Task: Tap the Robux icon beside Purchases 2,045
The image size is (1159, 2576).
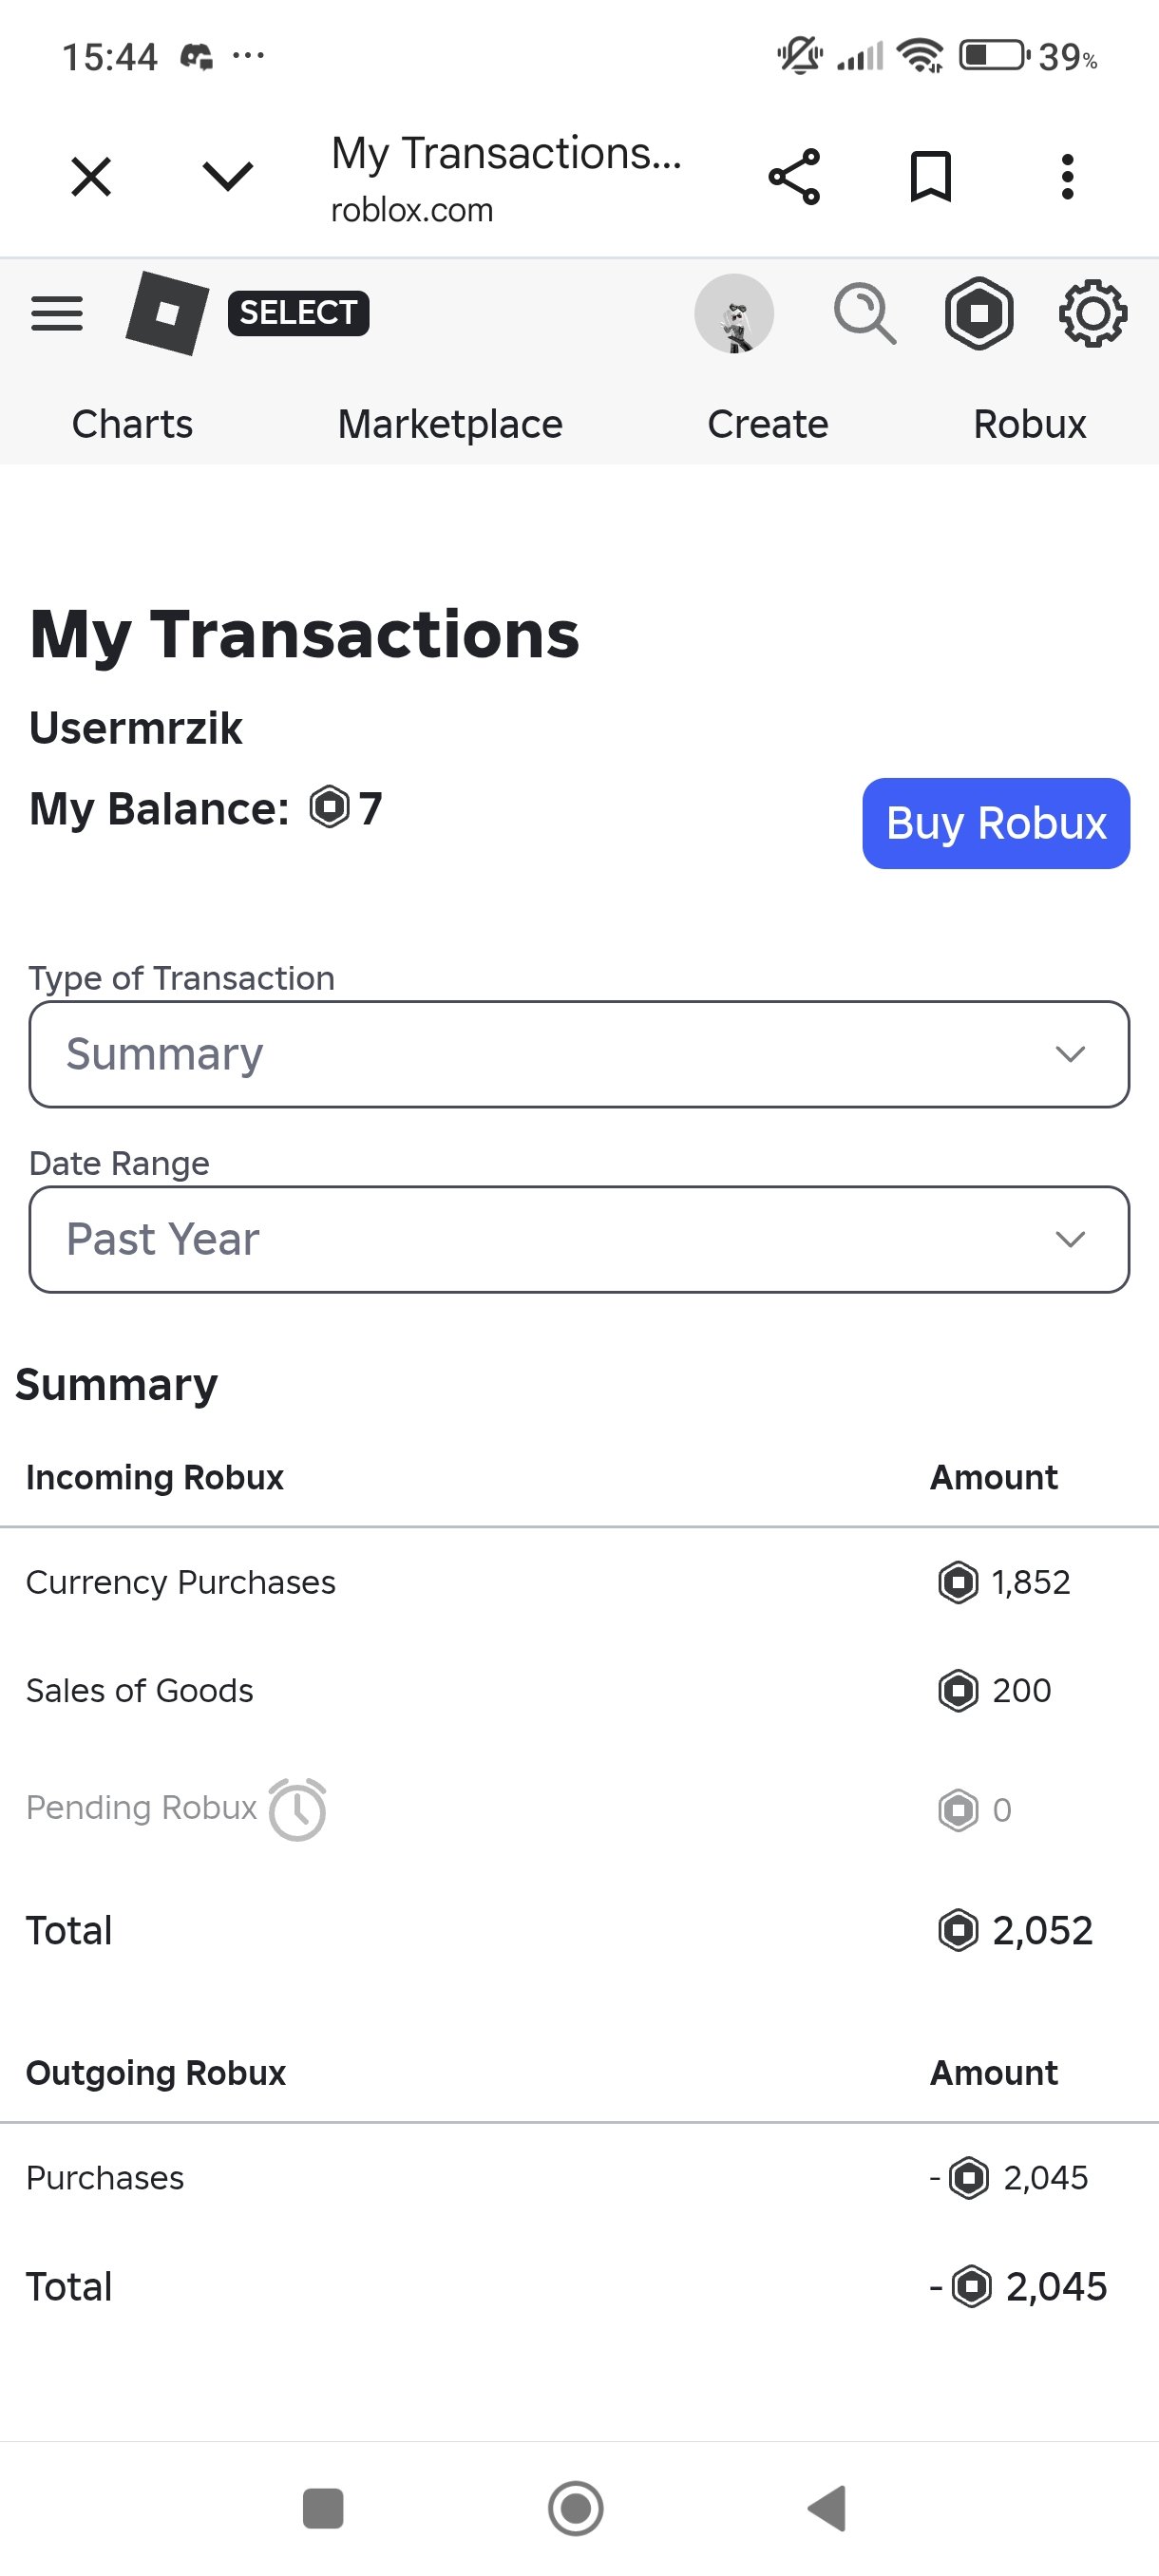Action: tap(969, 2177)
